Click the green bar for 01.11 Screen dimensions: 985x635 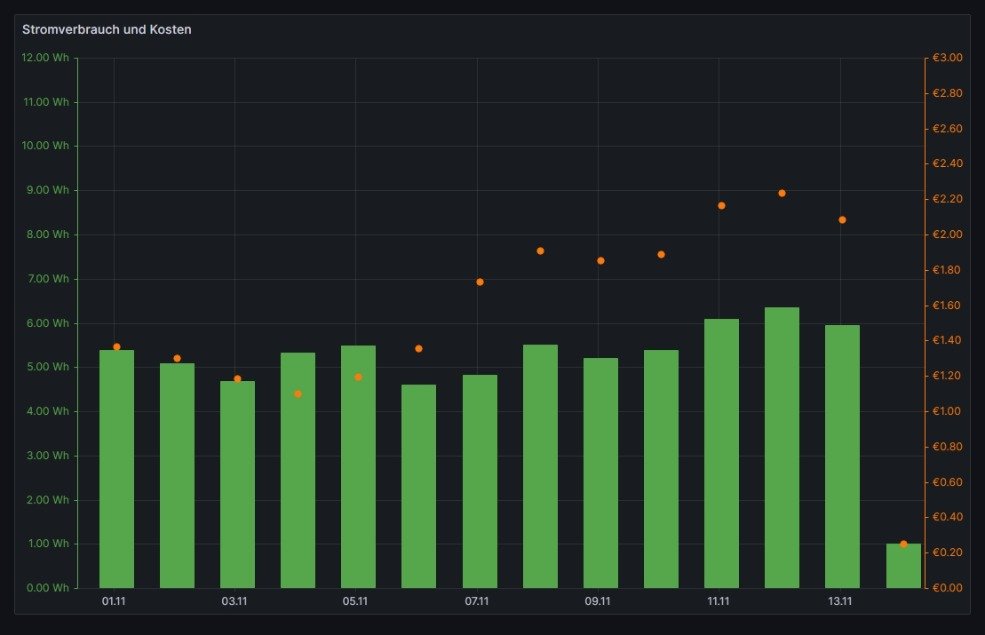(116, 470)
